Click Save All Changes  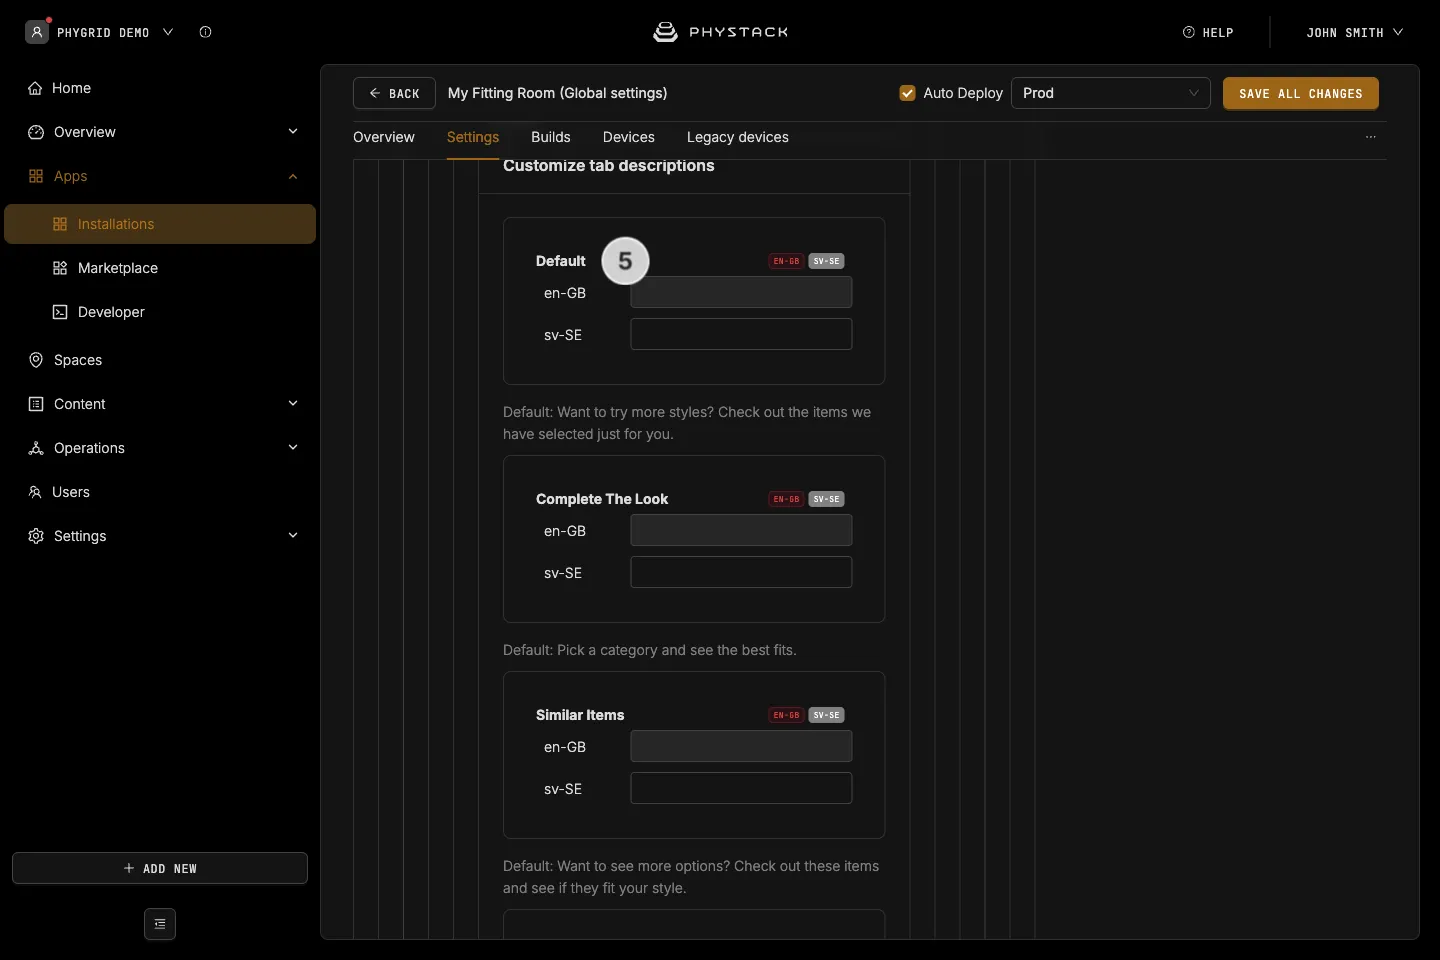coord(1301,93)
